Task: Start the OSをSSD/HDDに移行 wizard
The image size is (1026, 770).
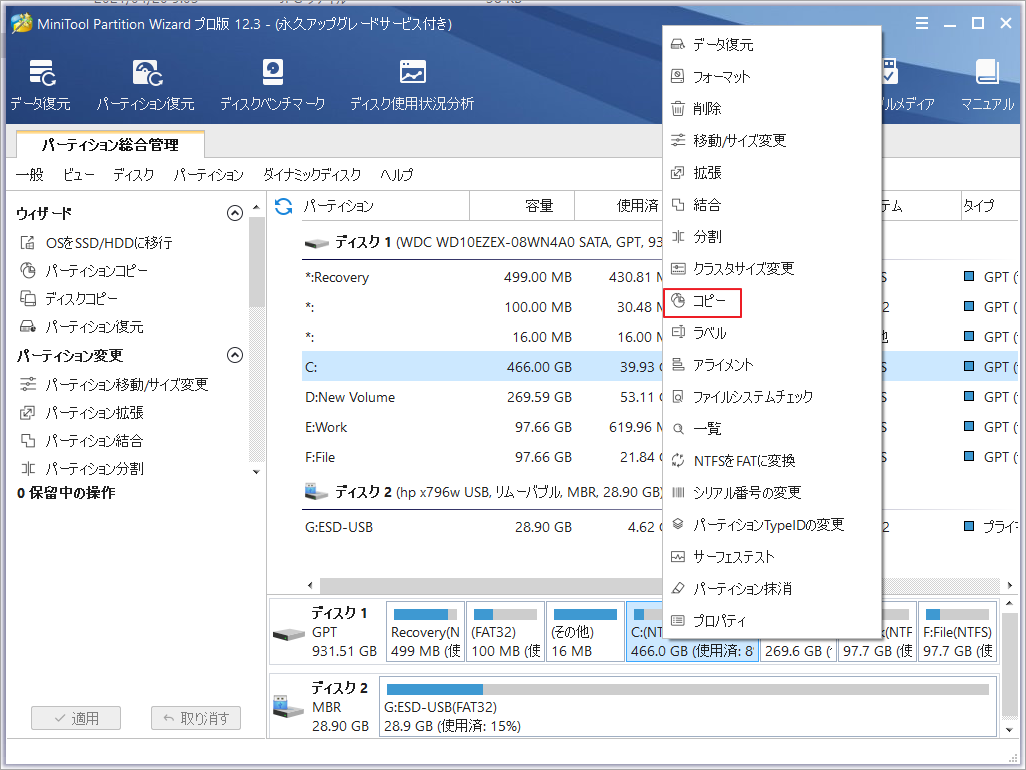Action: [x=96, y=243]
